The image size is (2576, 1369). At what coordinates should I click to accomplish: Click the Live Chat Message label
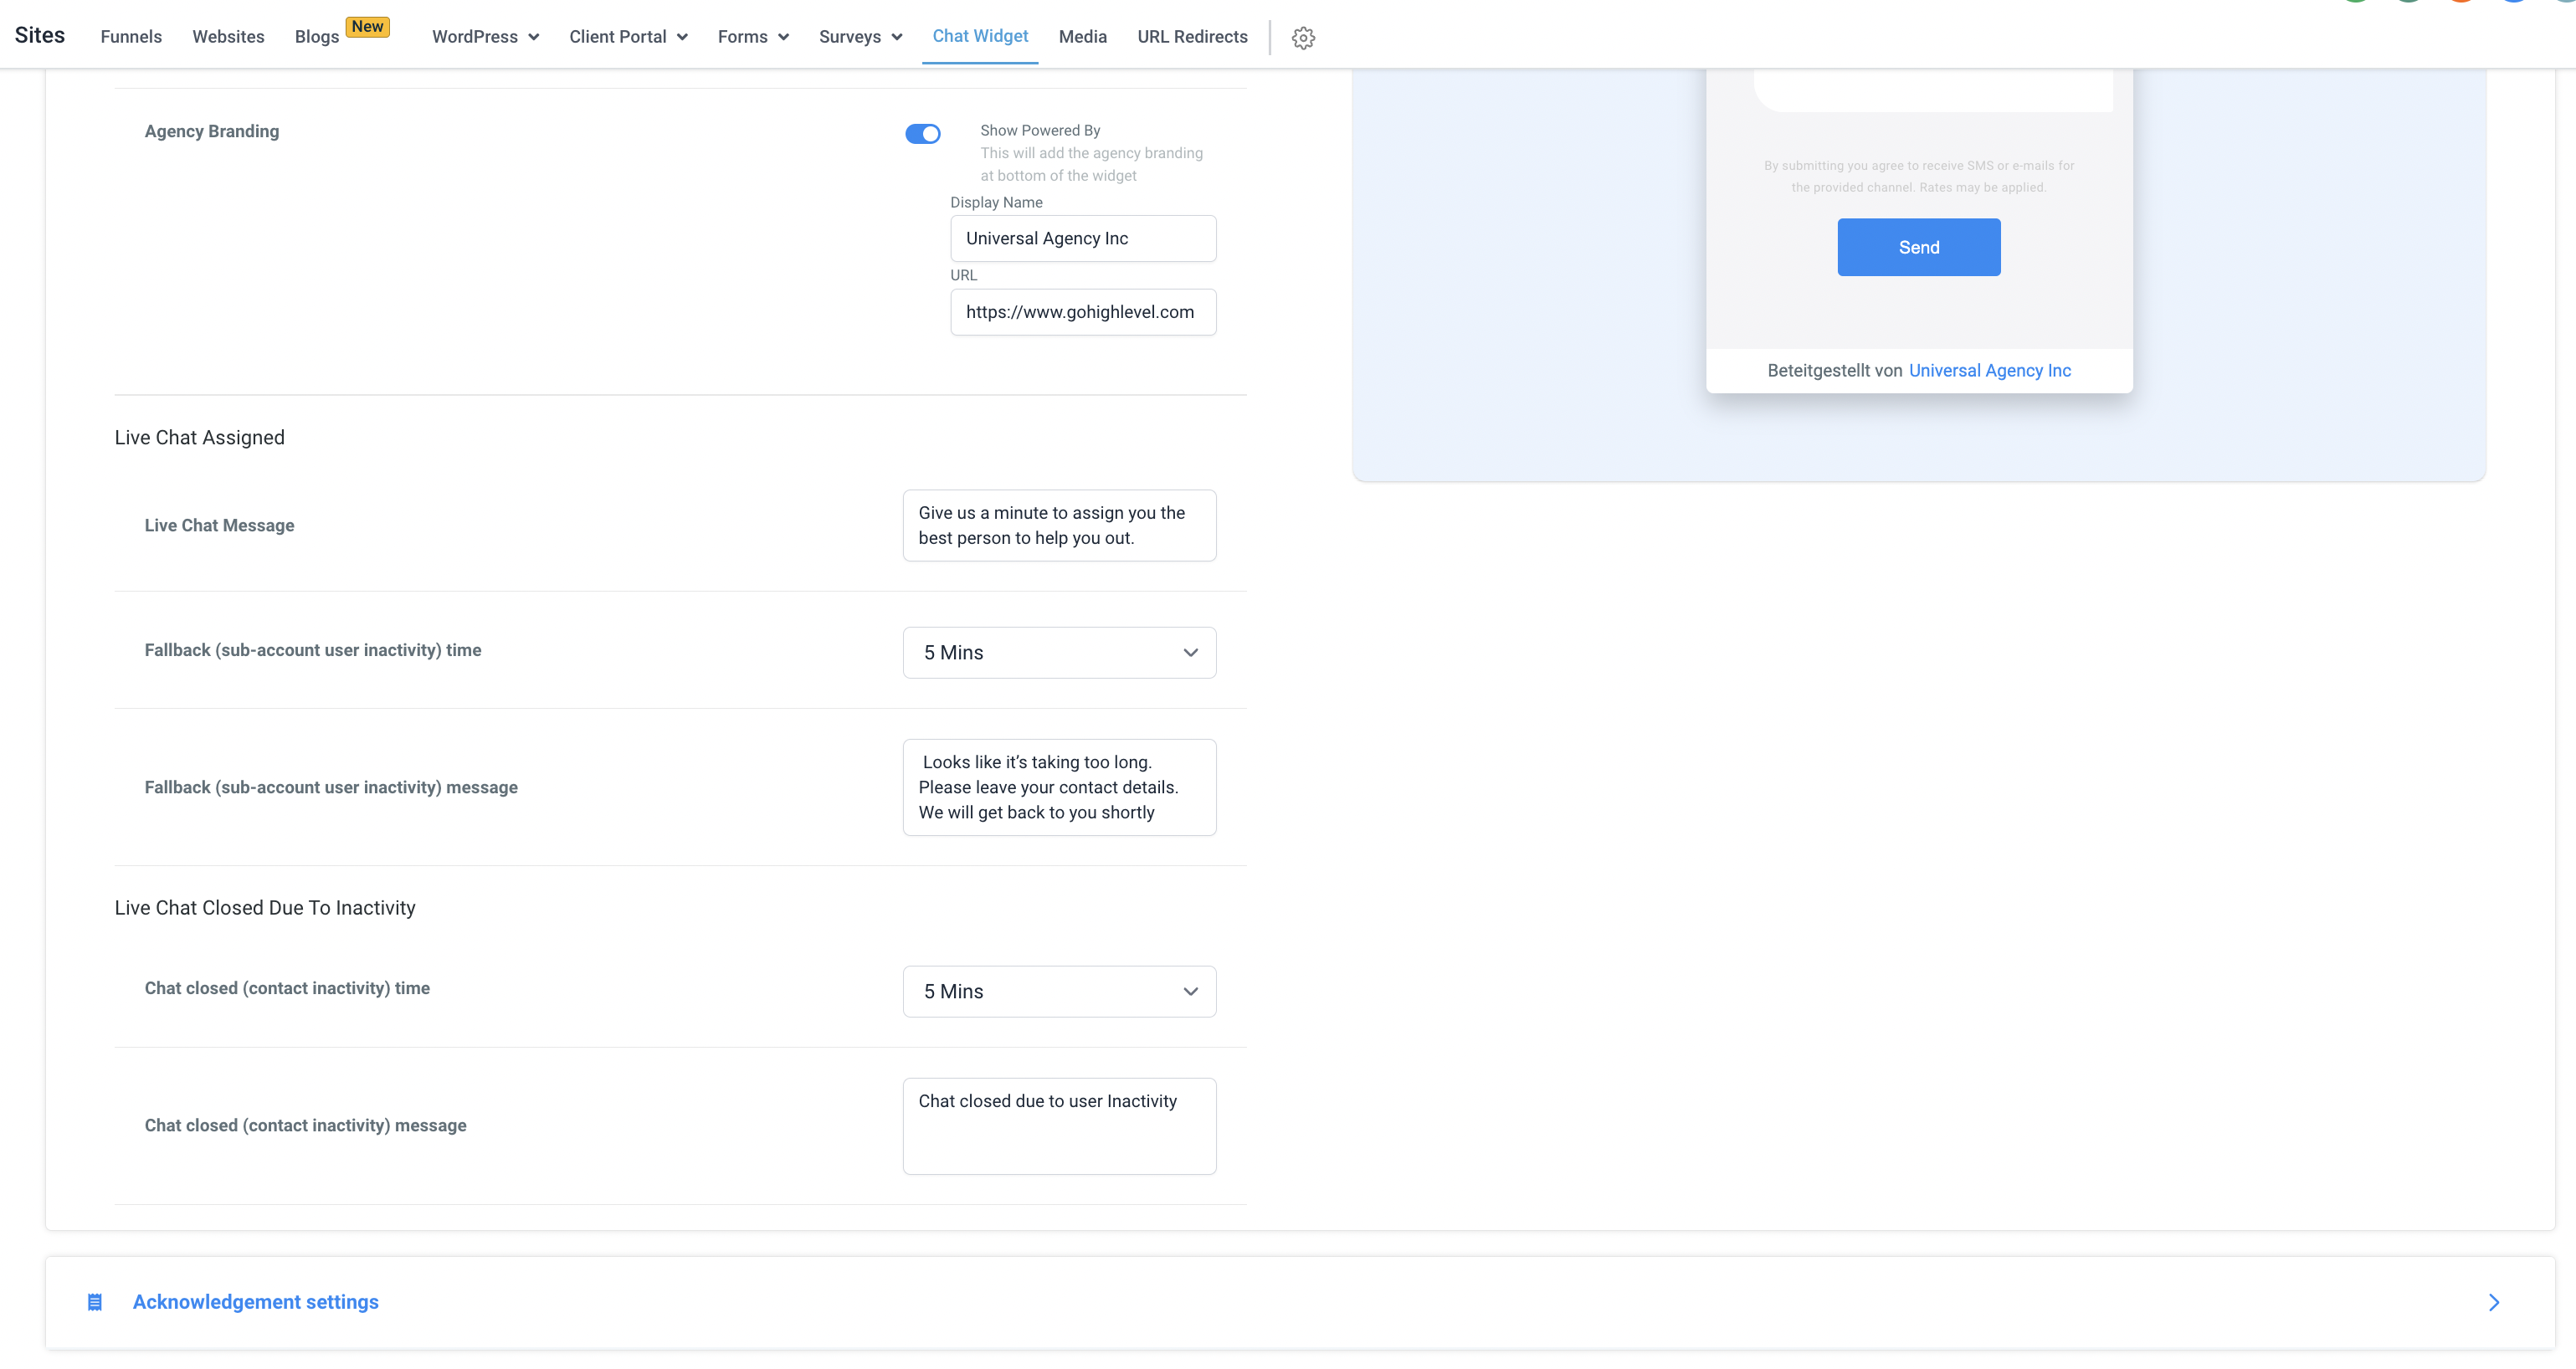click(219, 525)
